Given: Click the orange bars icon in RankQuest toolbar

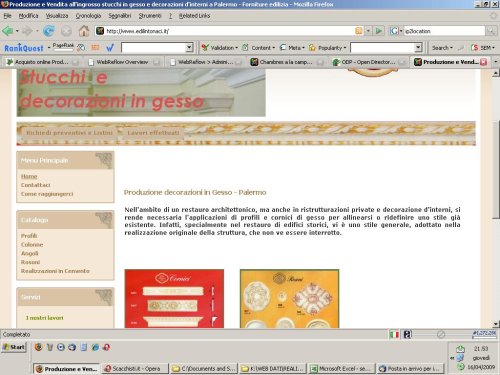Looking at the screenshot, I should [x=96, y=48].
